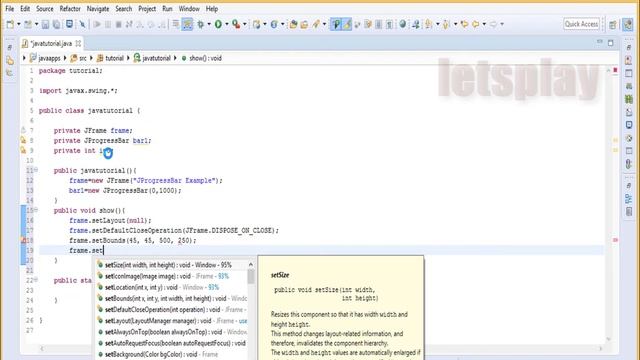Expand the New Java Class dropdown
Viewport: 640px width, 360px height.
(x=282, y=24)
